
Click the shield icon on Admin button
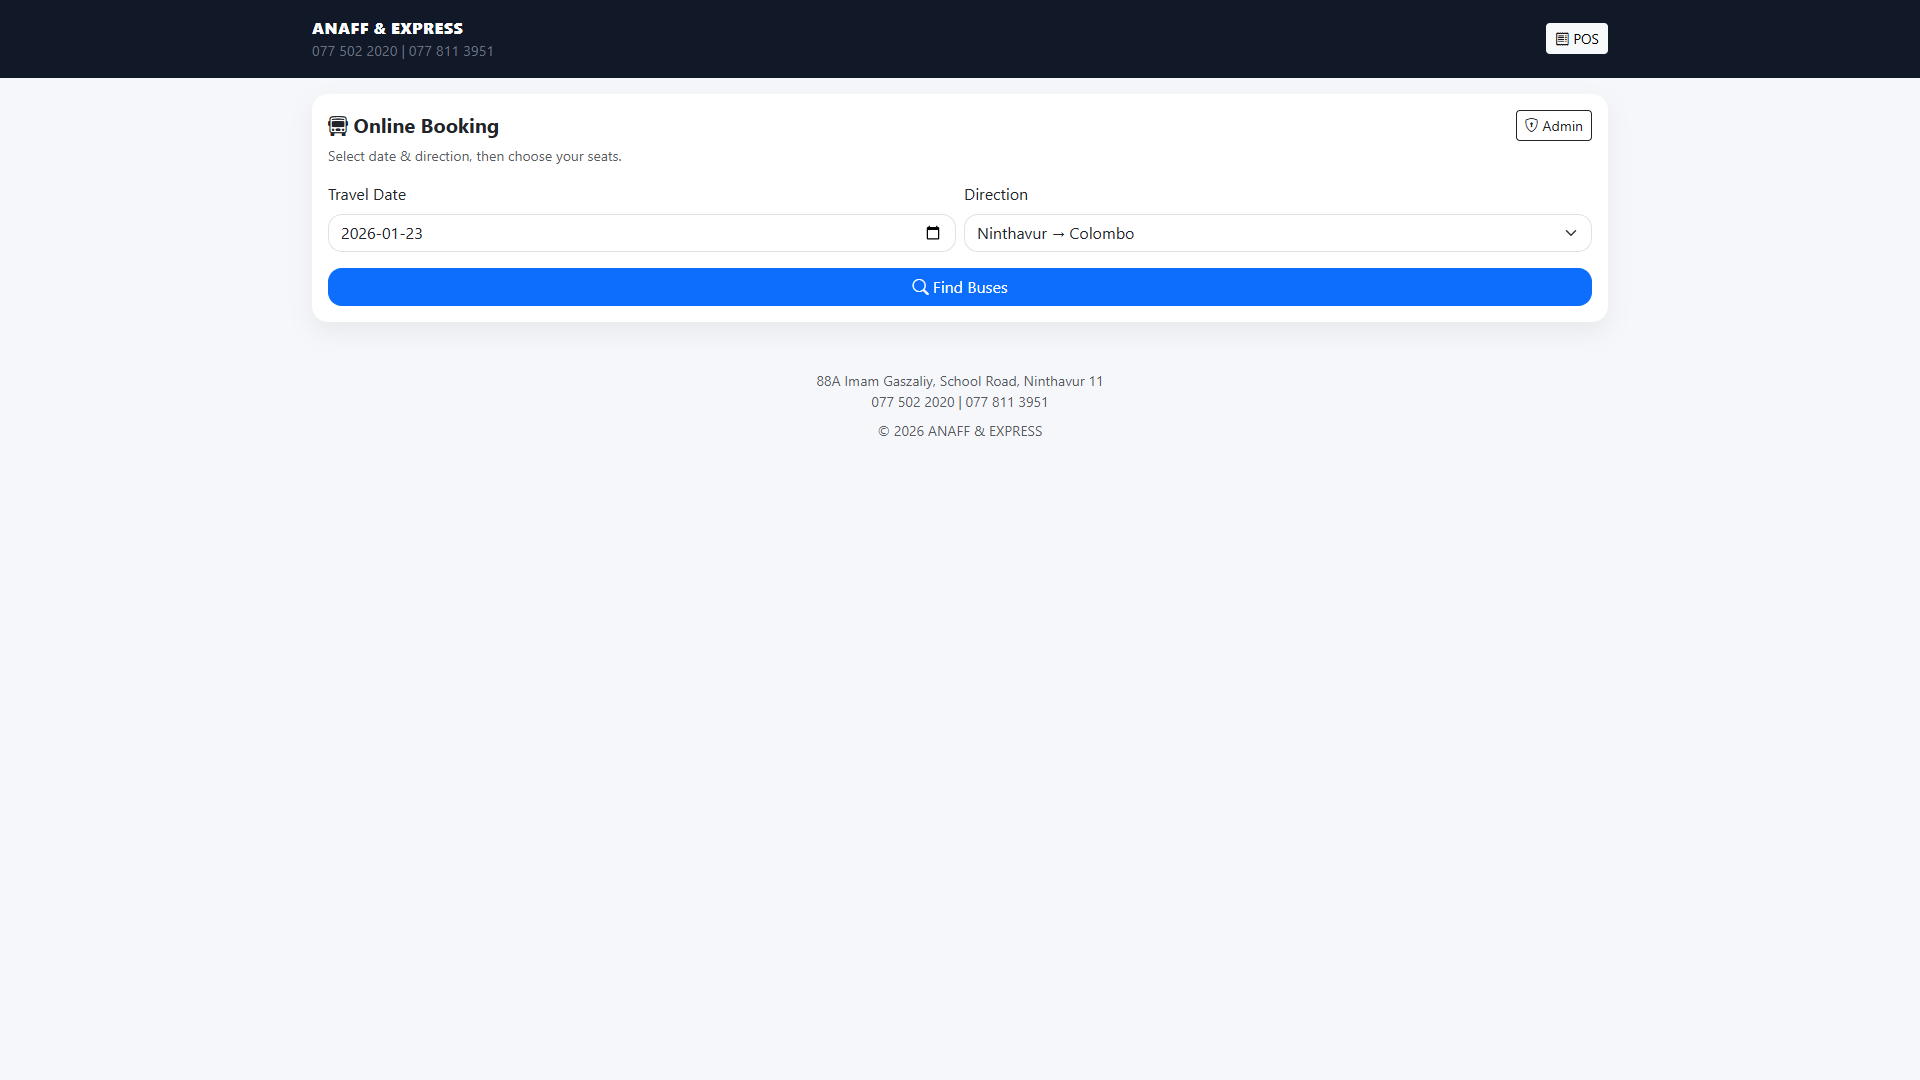1531,126
